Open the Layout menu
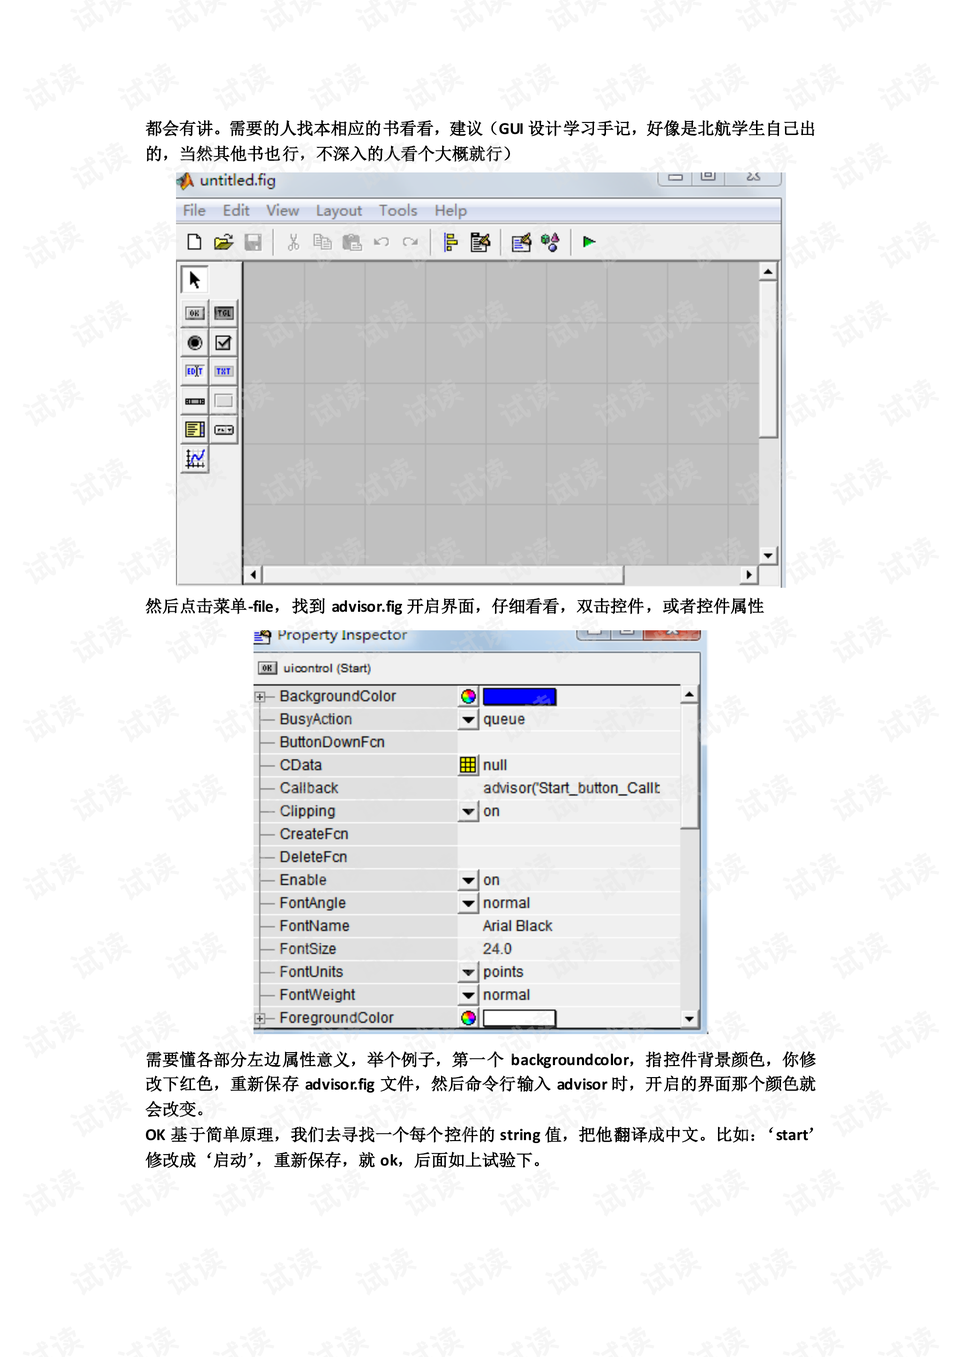 (x=339, y=210)
